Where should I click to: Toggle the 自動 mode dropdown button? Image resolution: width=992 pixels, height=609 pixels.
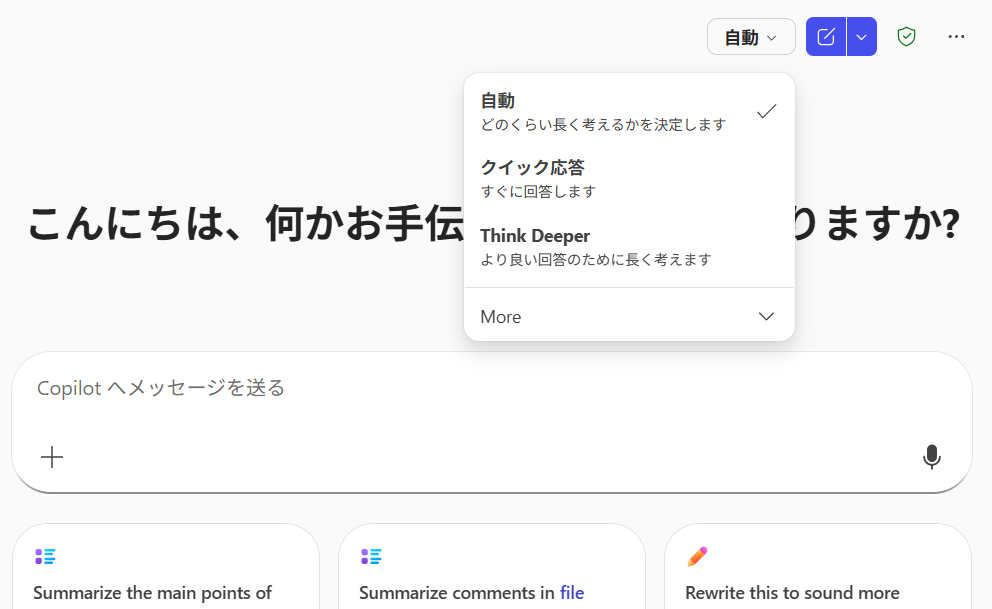[x=750, y=37]
